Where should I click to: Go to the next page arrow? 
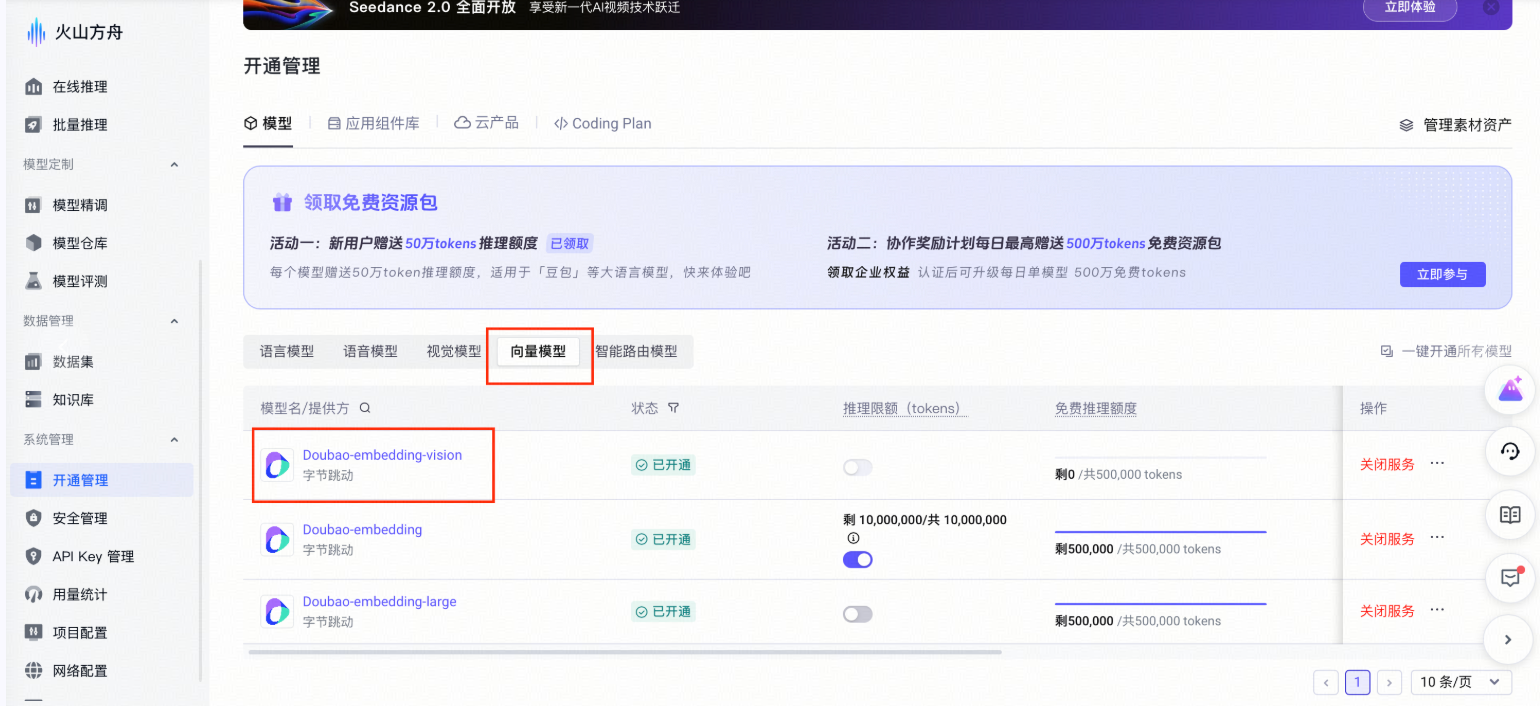click(x=1389, y=683)
